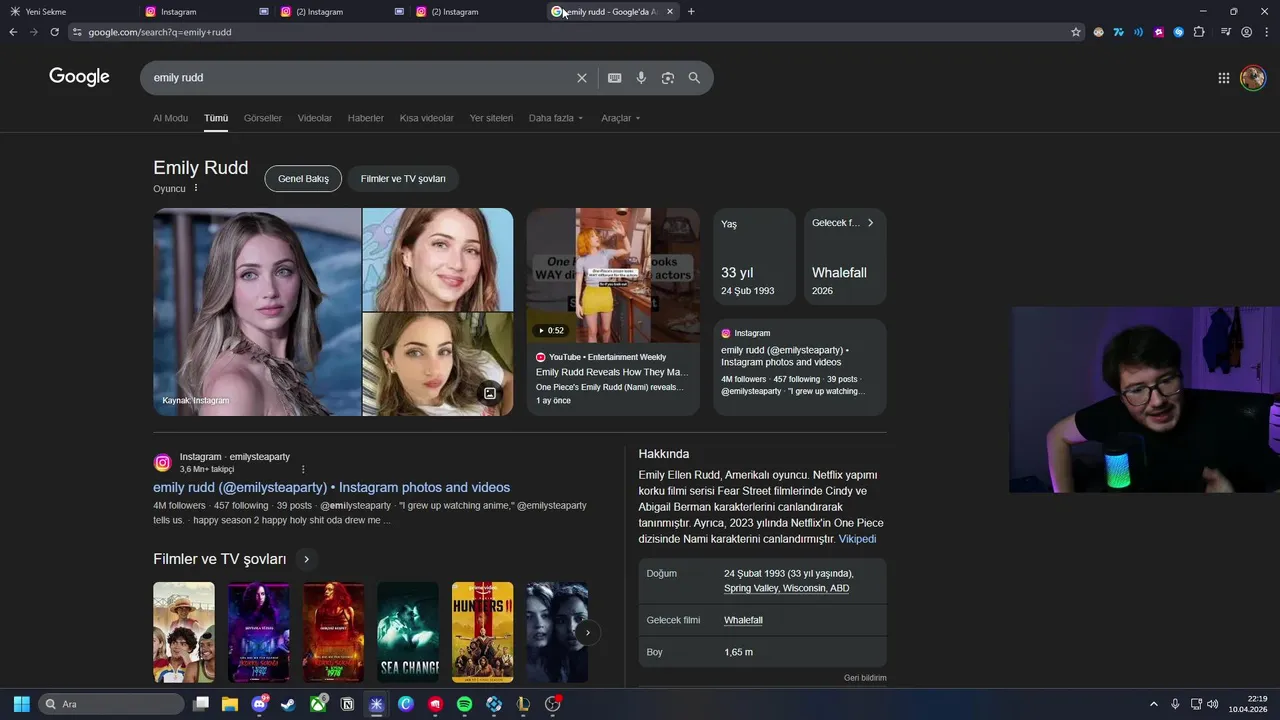1280x720 pixels.
Task: Open the Vikipedi link
Action: [857, 539]
